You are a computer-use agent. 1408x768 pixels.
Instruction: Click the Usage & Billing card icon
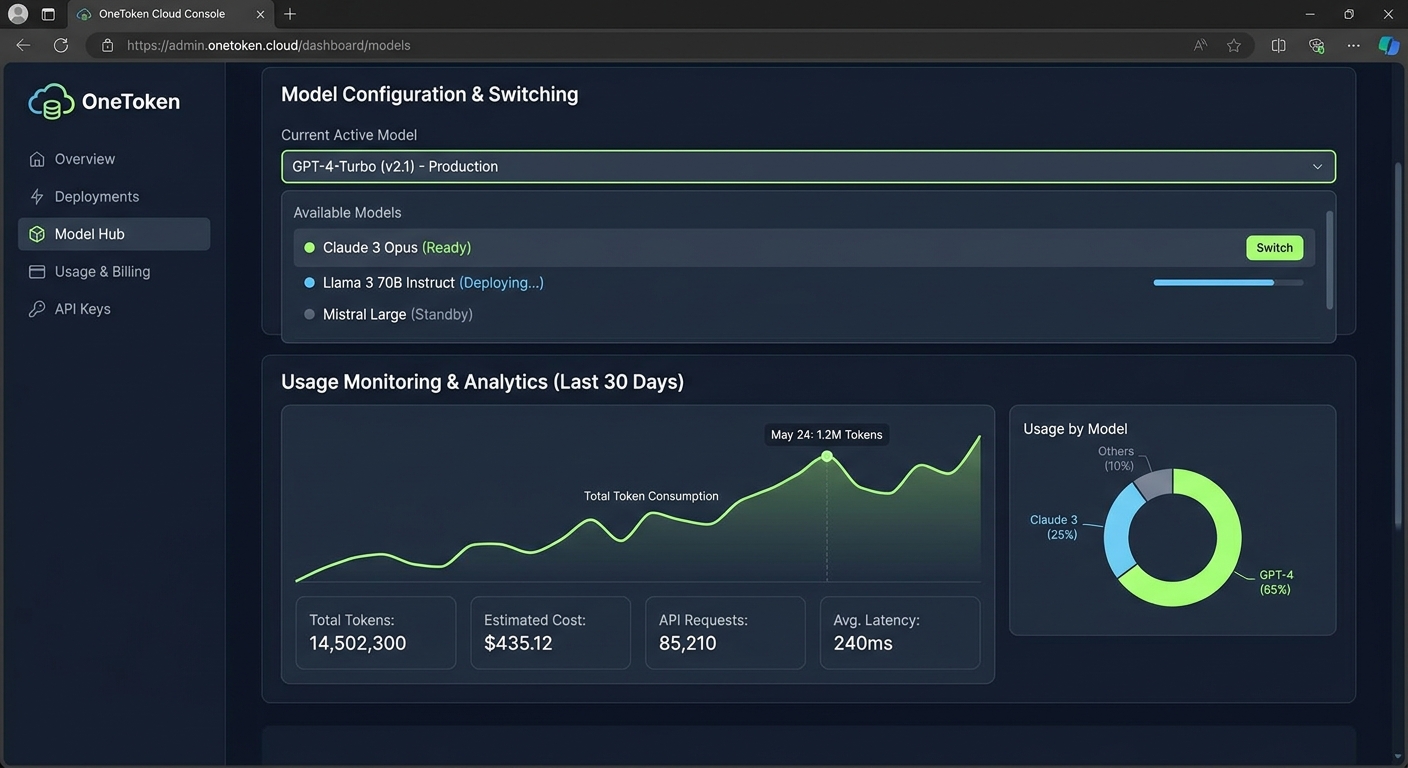pos(37,271)
